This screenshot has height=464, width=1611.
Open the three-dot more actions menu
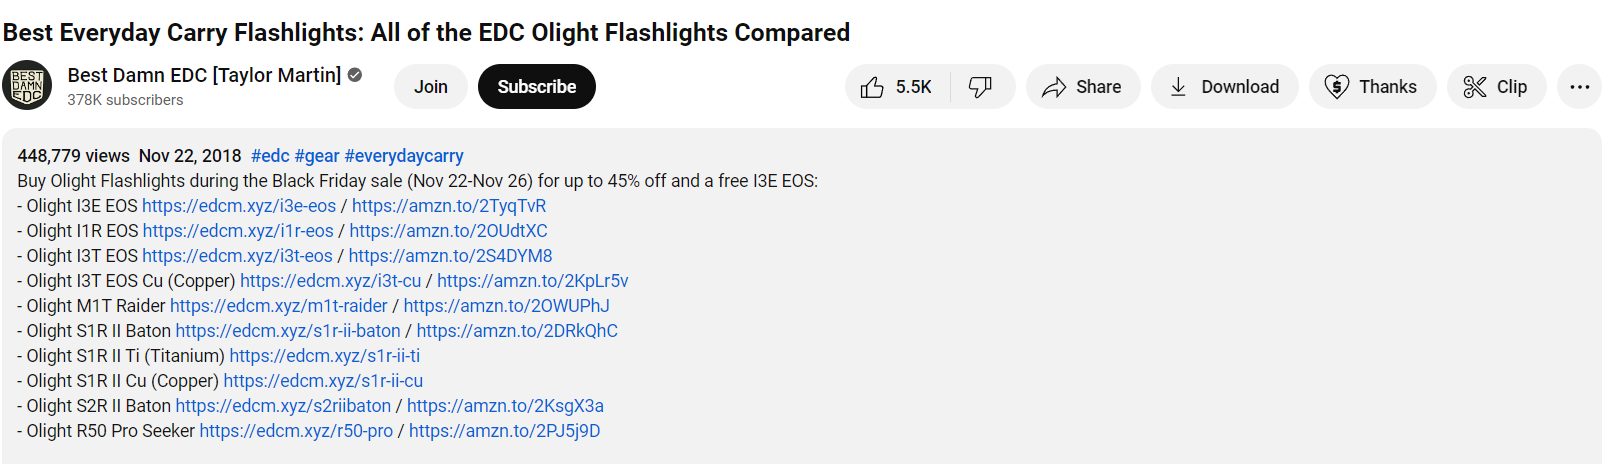[x=1579, y=87]
